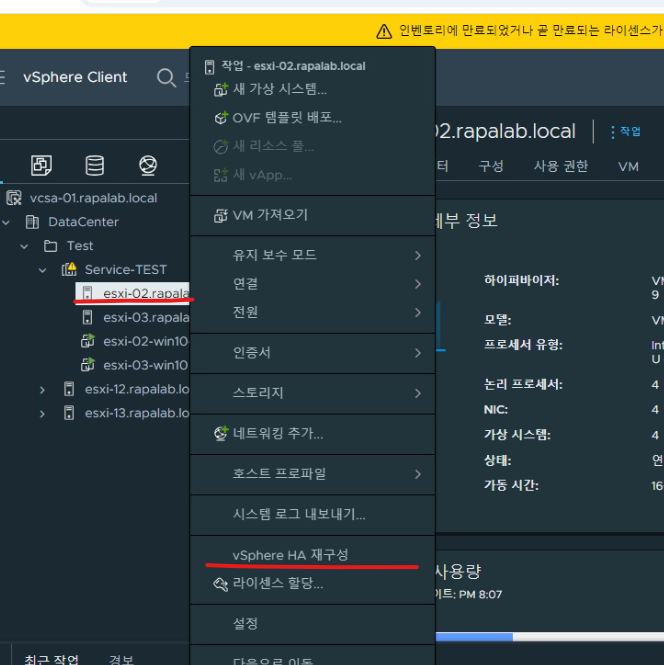
Task: Open the 경보 bottom tab
Action: pos(121,659)
